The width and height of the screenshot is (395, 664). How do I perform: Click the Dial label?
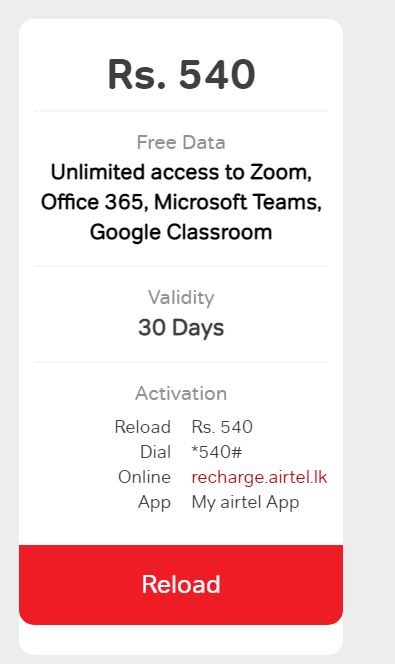155,452
